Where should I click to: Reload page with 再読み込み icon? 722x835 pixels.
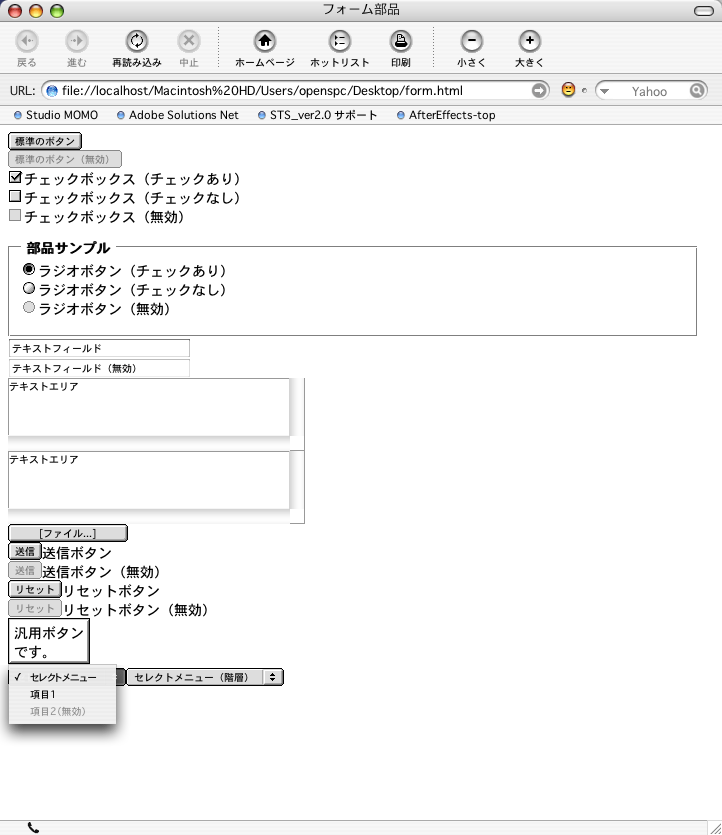tap(137, 41)
